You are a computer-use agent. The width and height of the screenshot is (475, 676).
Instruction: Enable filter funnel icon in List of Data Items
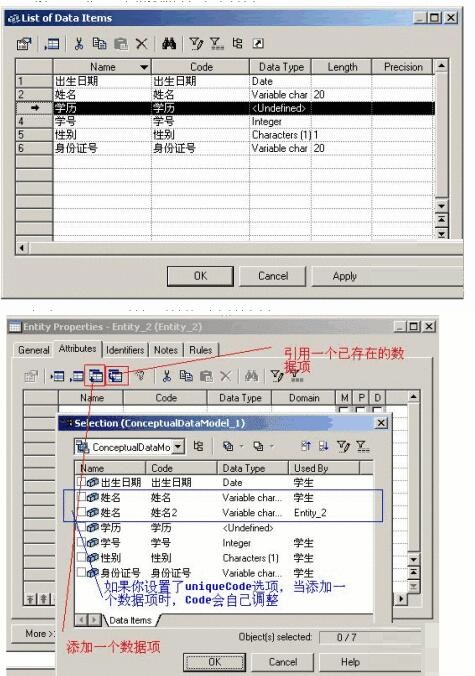(217, 44)
